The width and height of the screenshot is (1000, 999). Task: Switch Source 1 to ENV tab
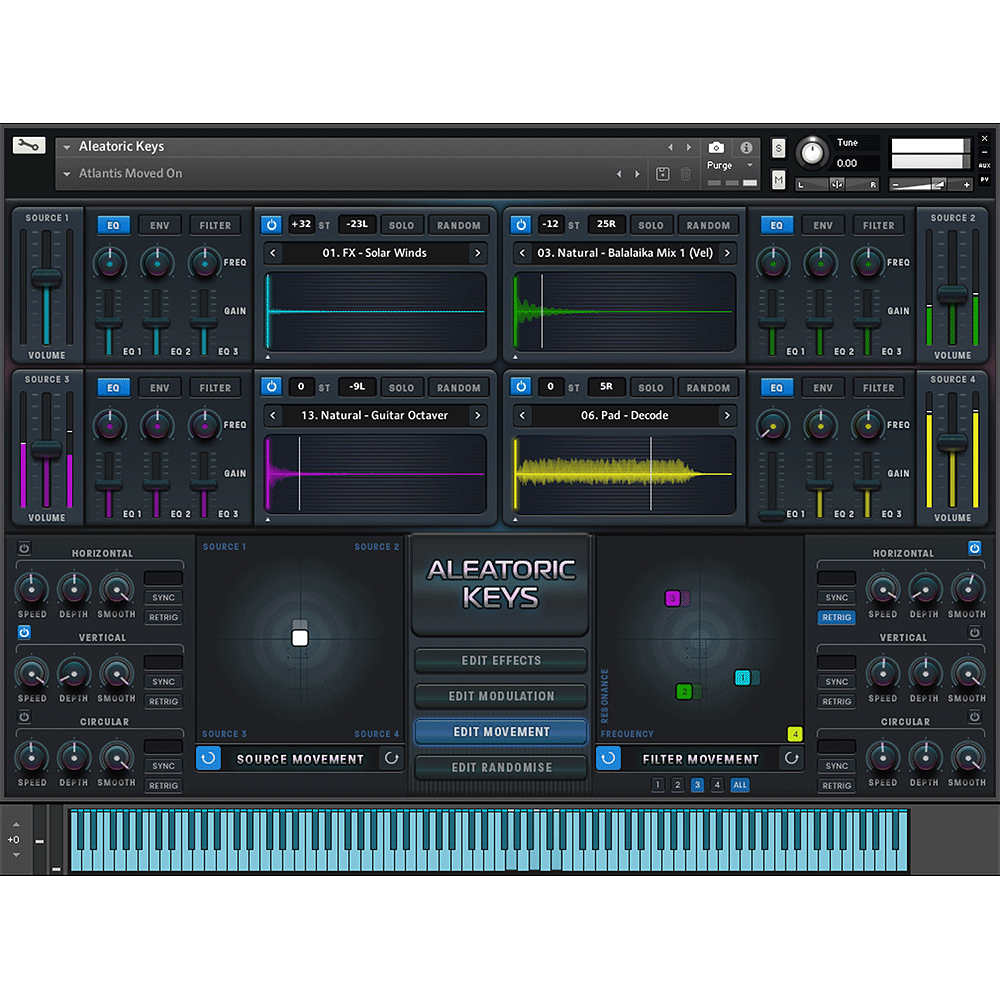click(159, 225)
